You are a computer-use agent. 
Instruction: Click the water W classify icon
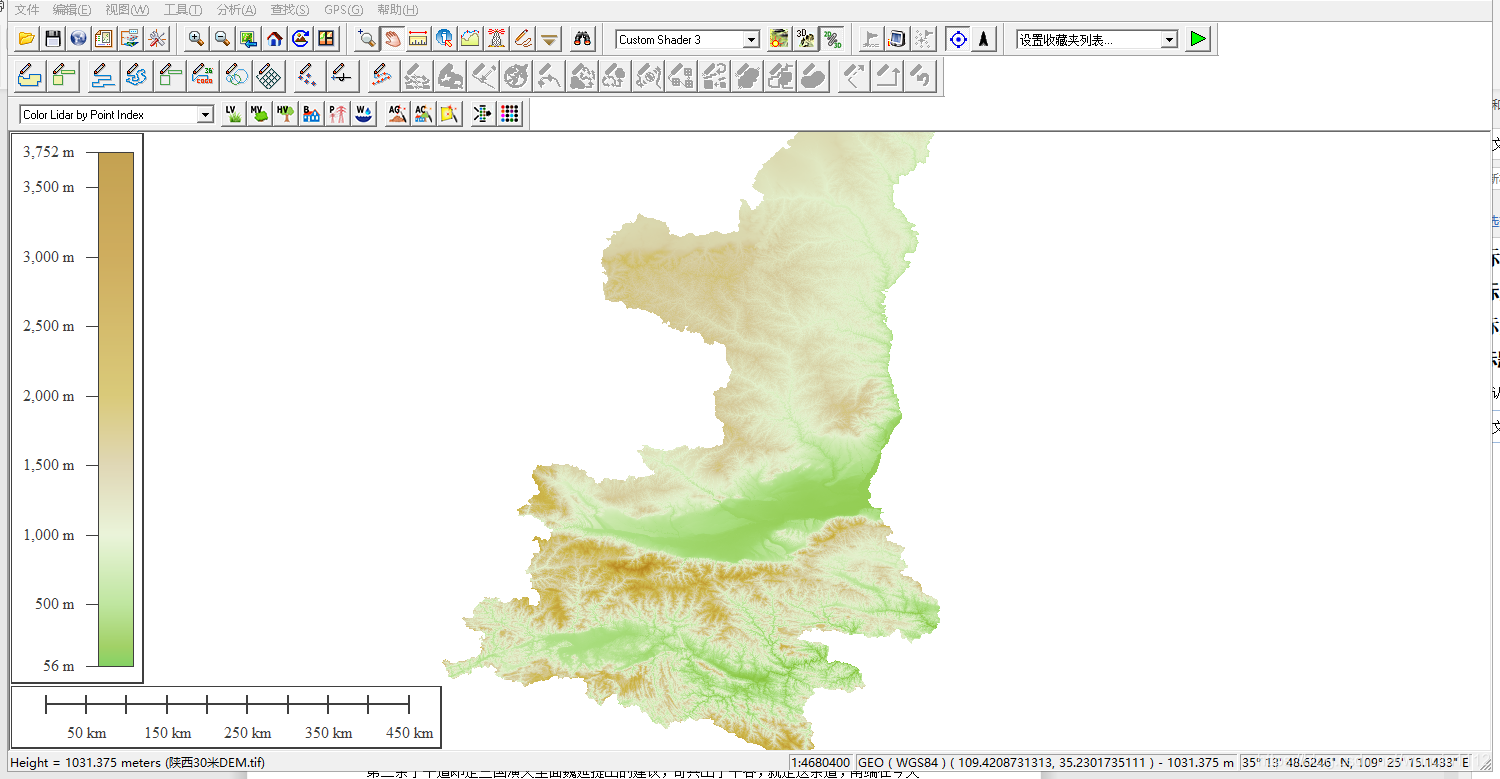363,114
